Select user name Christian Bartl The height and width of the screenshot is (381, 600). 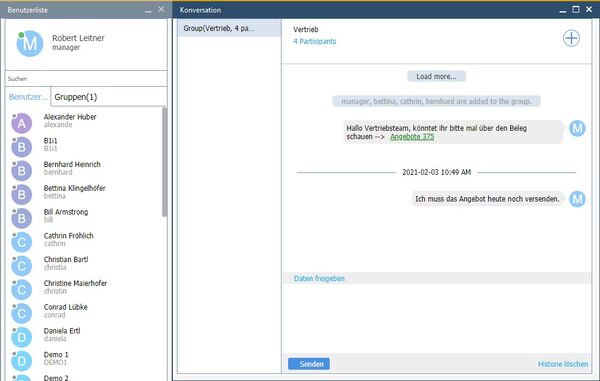[x=66, y=259]
